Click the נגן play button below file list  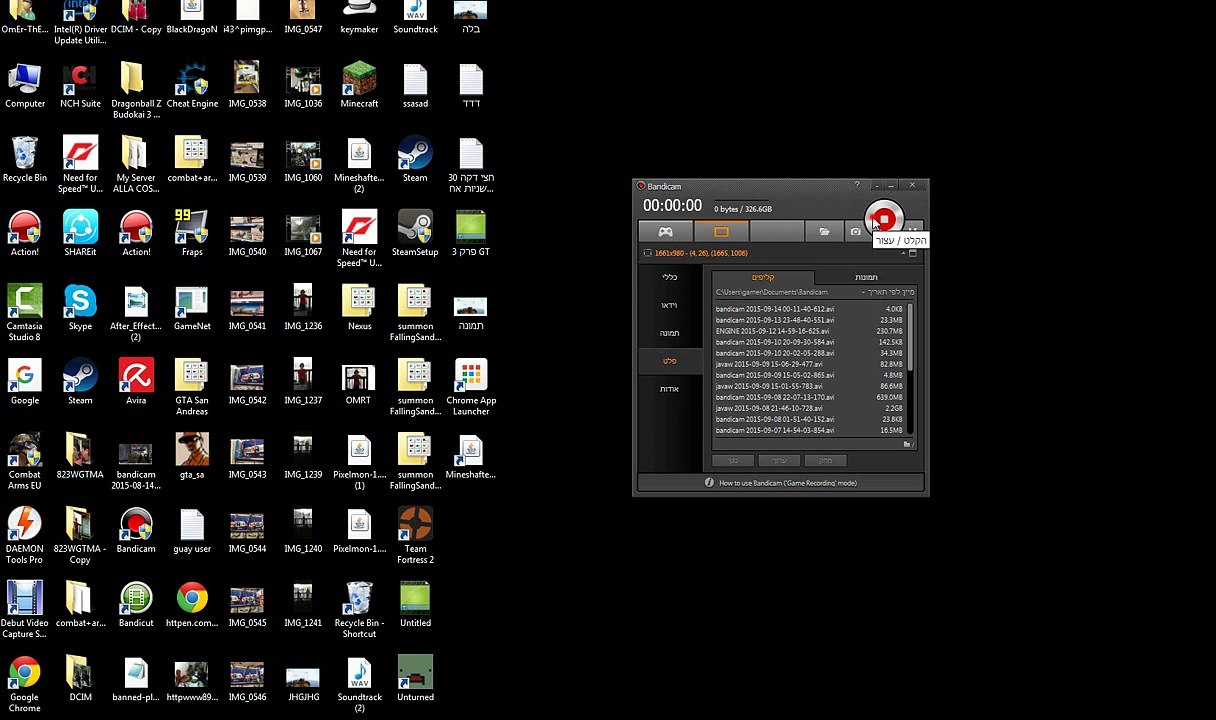tap(733, 460)
